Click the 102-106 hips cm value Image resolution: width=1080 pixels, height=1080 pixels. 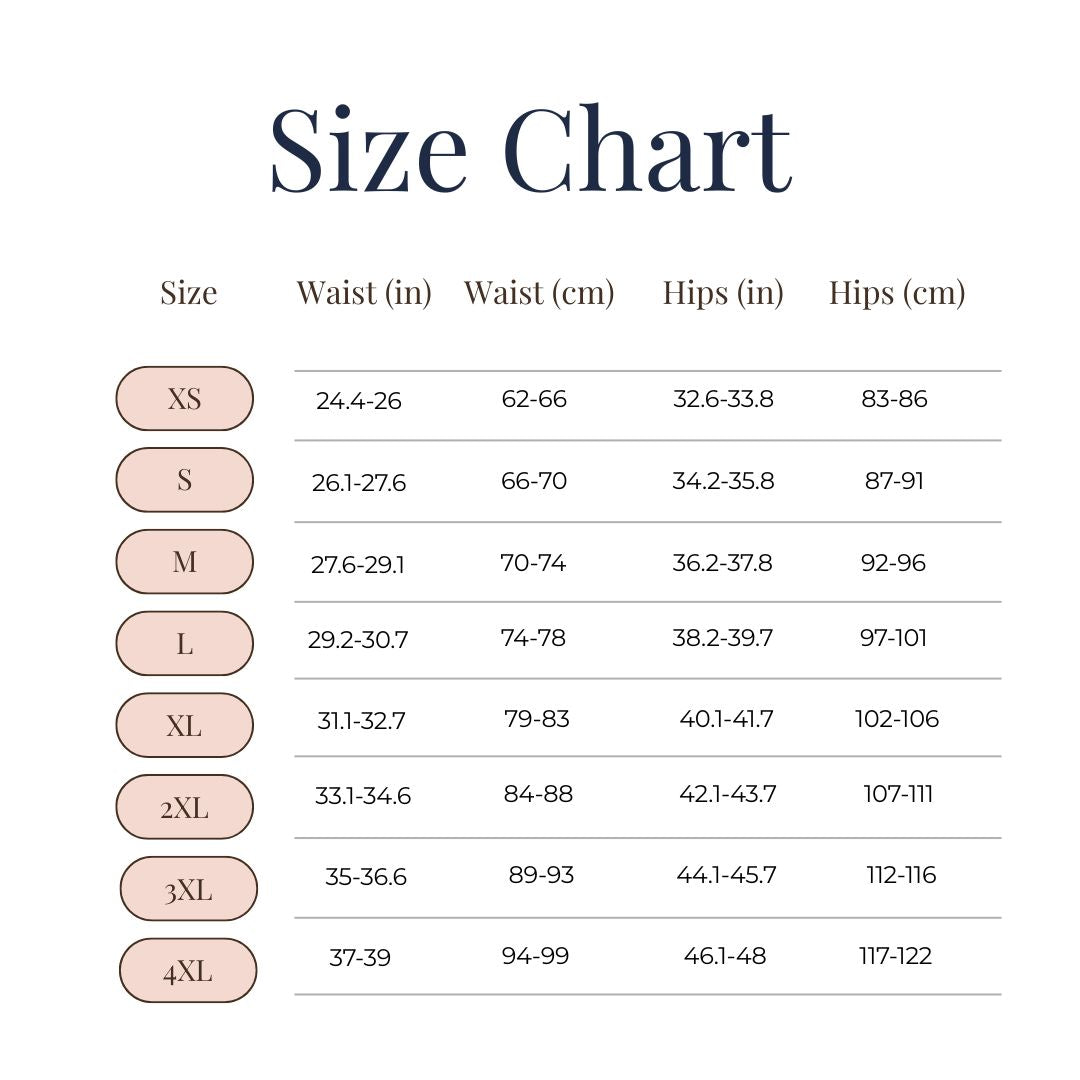pos(897,719)
